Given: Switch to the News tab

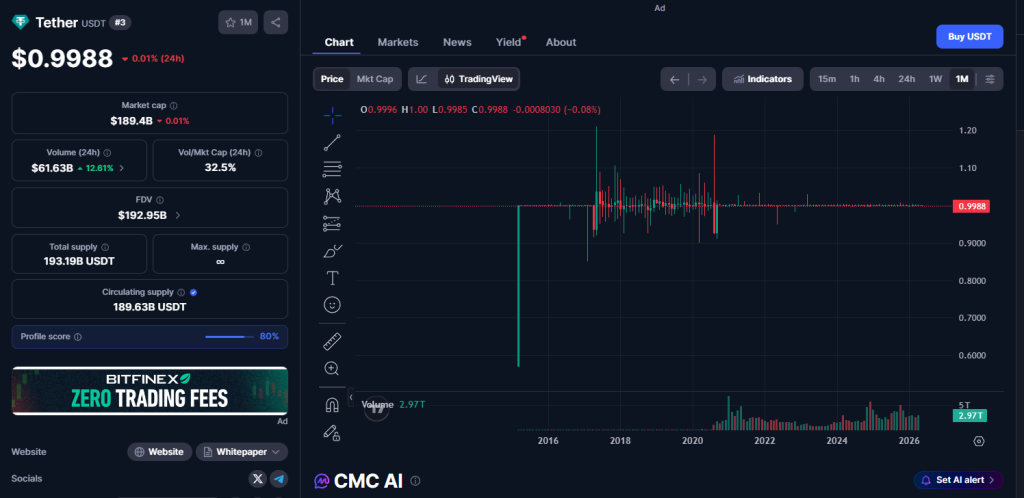Looking at the screenshot, I should point(457,42).
